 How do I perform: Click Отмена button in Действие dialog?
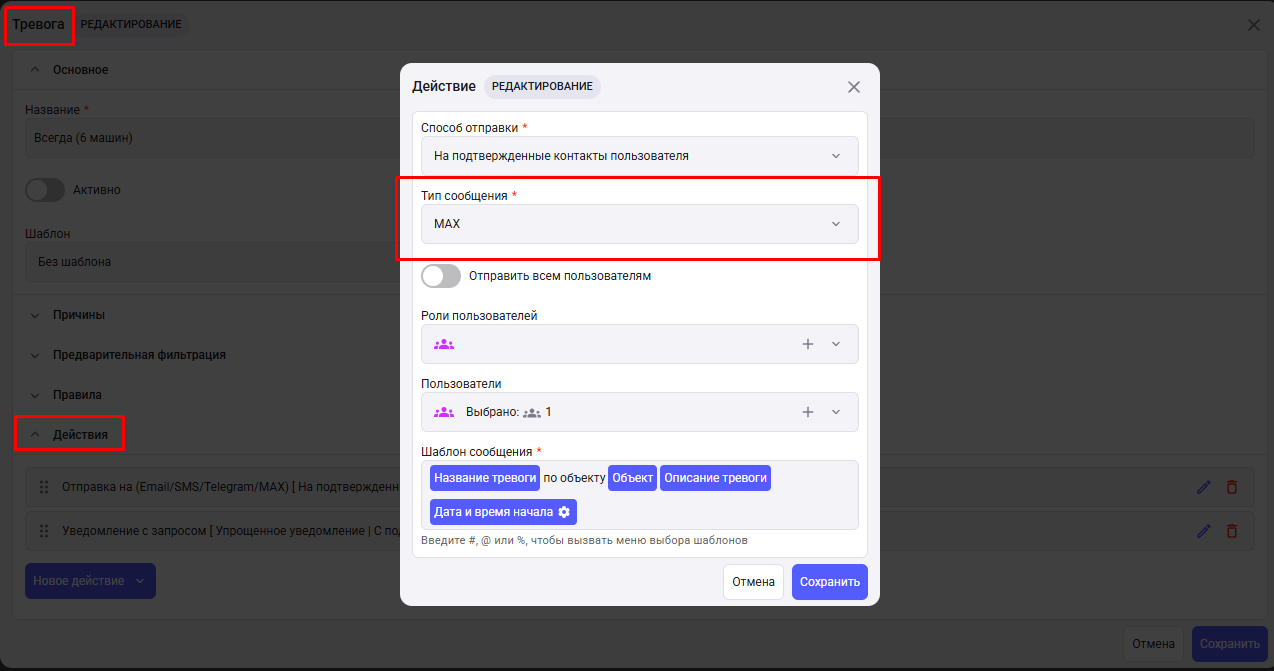(753, 582)
